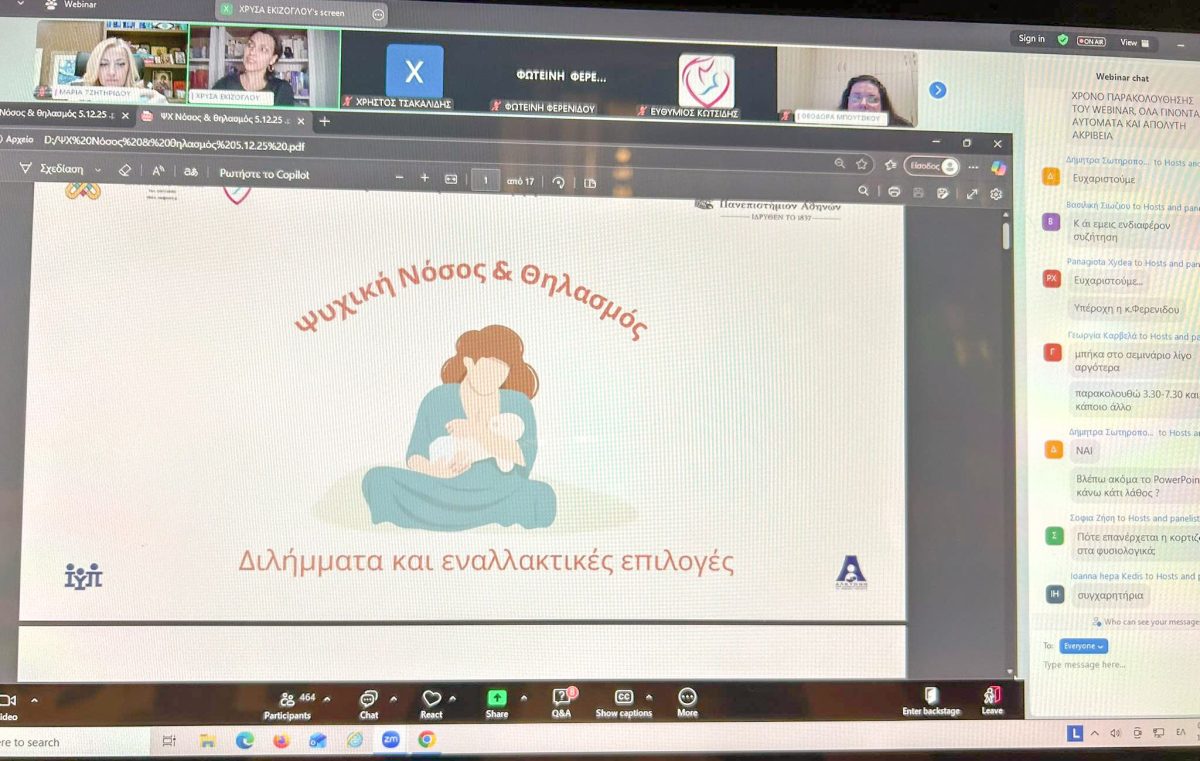Open a new browser tab
The image size is (1200, 761).
coord(324,121)
